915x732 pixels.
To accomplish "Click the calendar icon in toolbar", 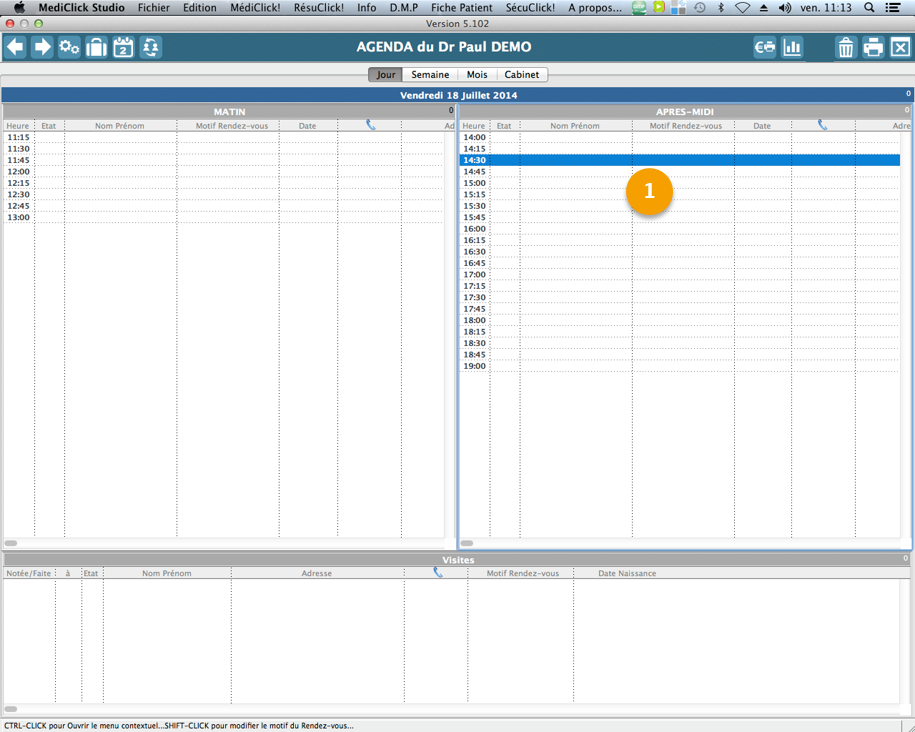I will click(123, 47).
